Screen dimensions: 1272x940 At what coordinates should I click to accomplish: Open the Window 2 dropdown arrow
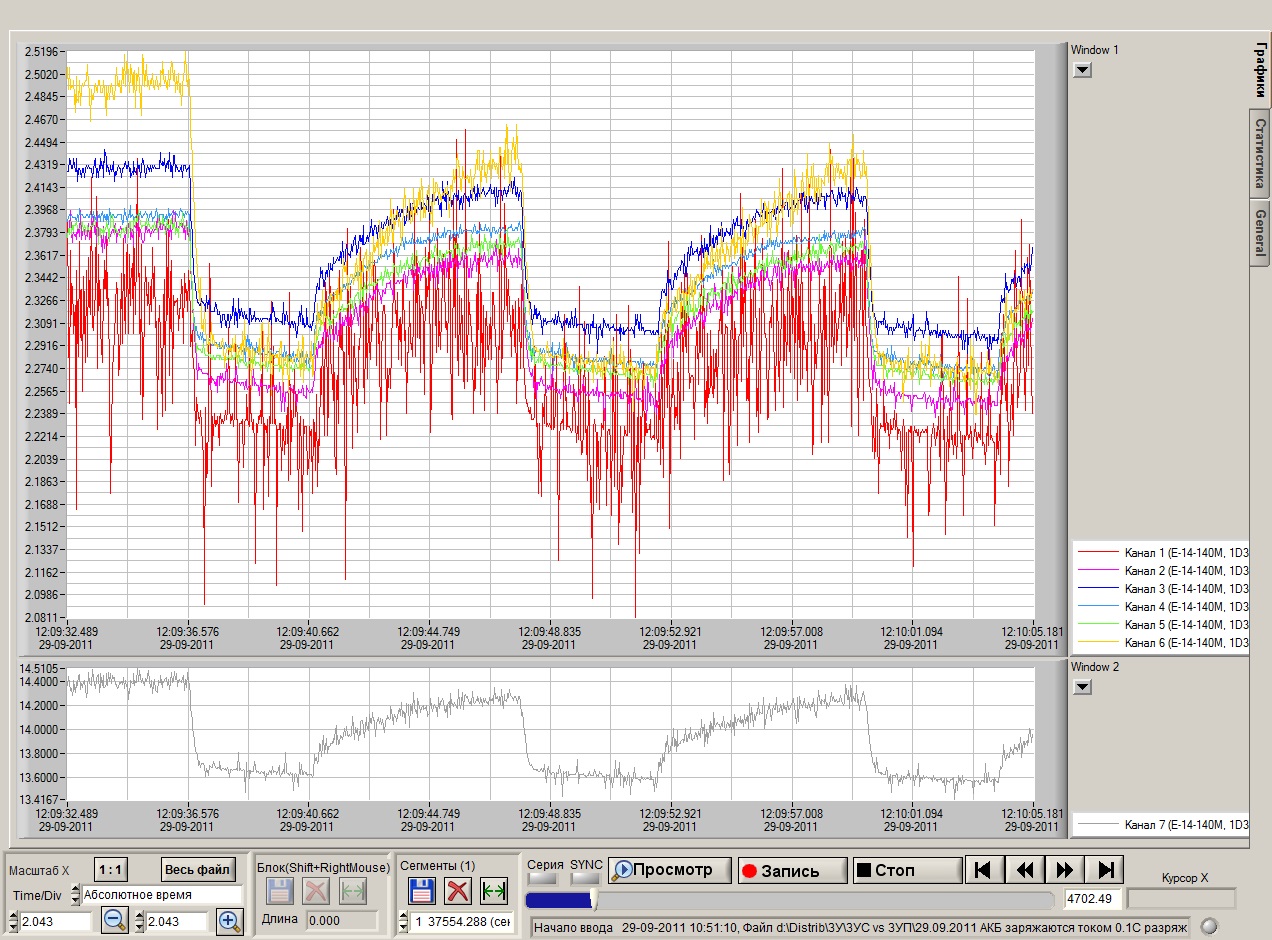[x=1082, y=687]
